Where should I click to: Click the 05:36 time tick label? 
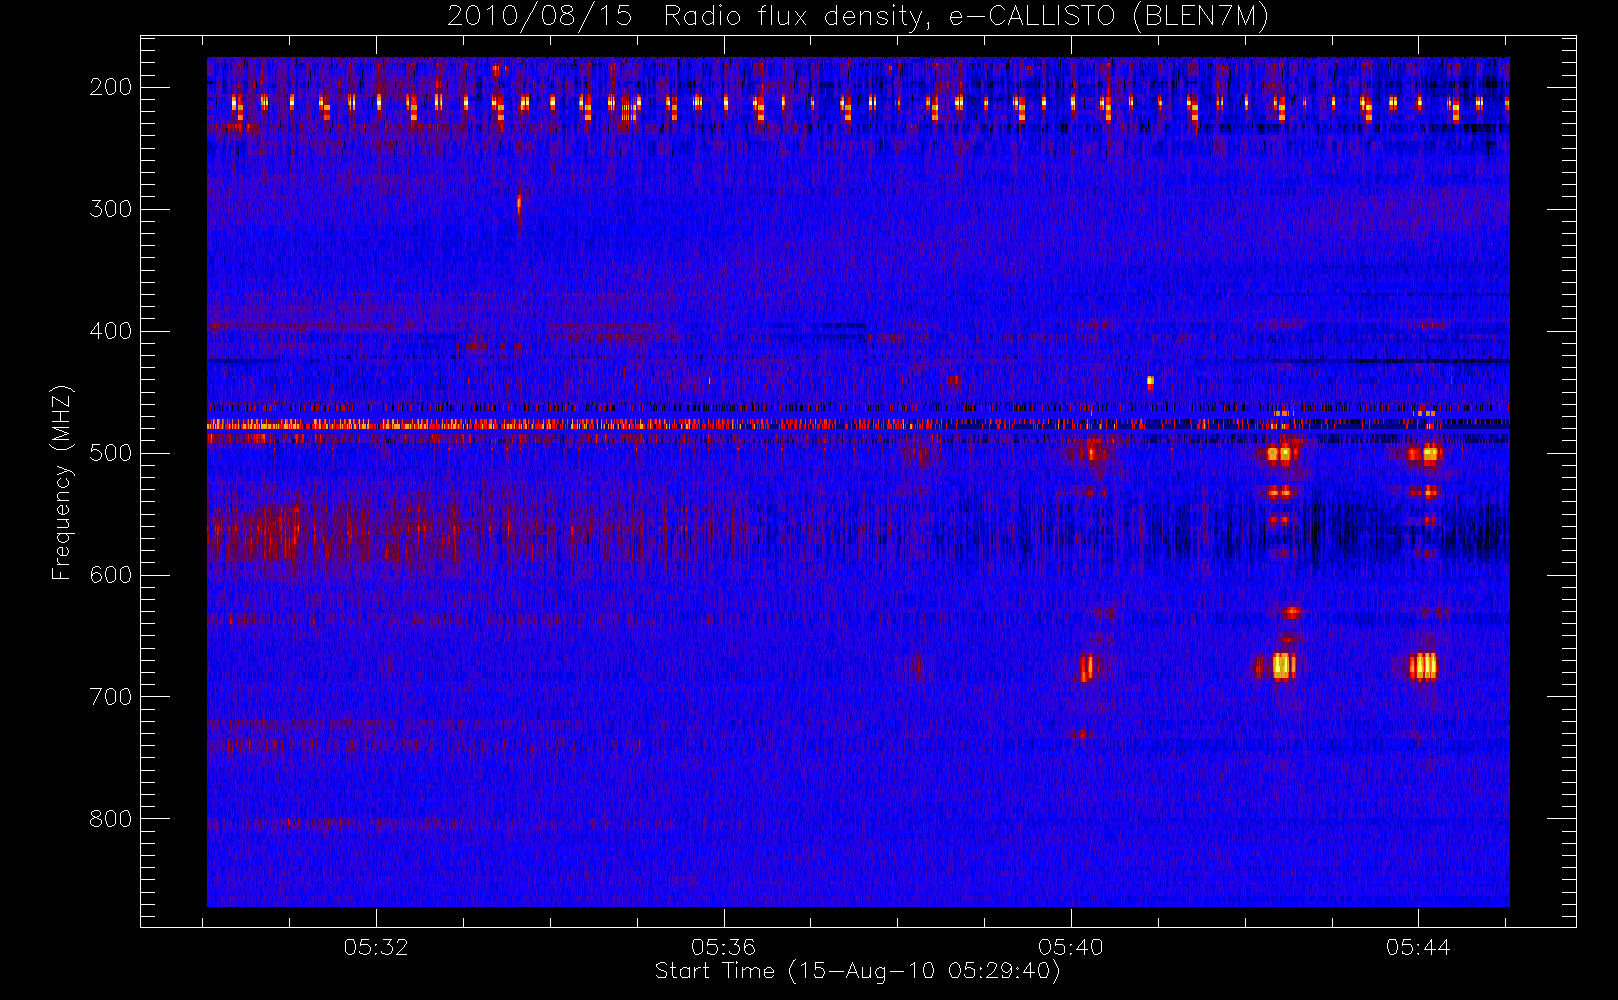(723, 947)
